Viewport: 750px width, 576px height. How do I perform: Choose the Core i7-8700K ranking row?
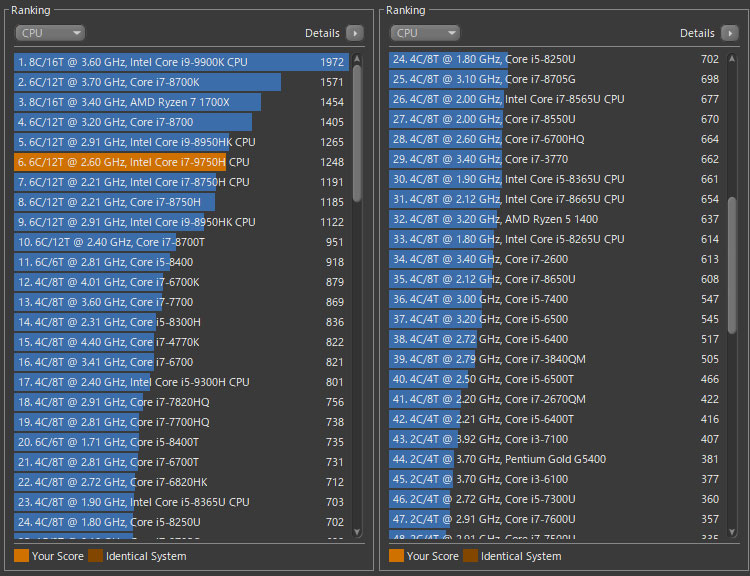(180, 82)
